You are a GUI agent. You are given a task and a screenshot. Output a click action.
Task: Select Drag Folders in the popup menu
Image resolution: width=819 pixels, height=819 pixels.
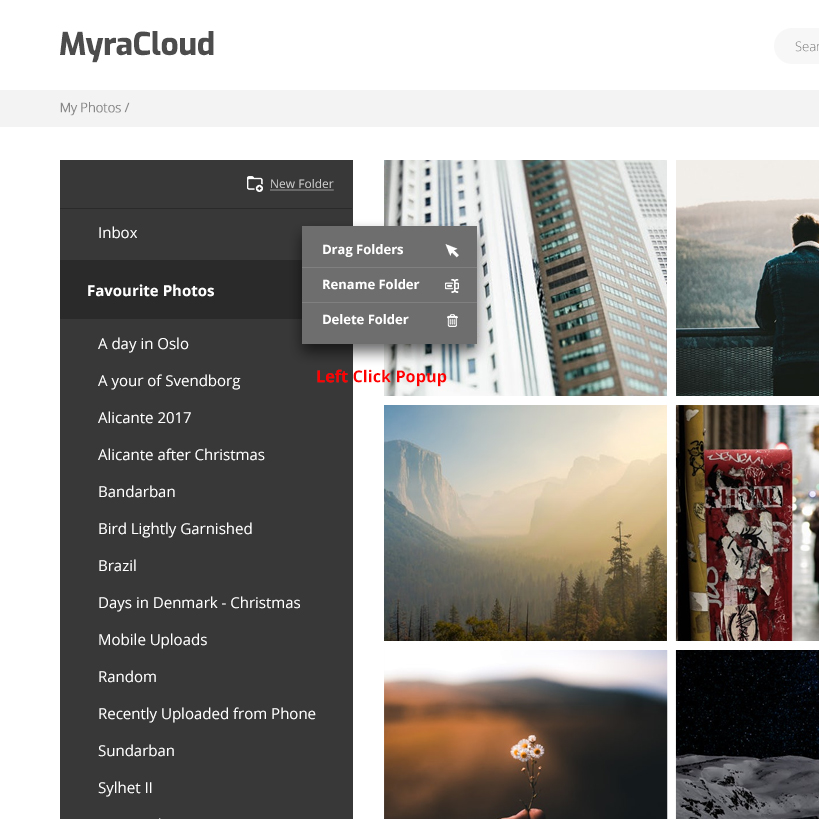coord(362,248)
